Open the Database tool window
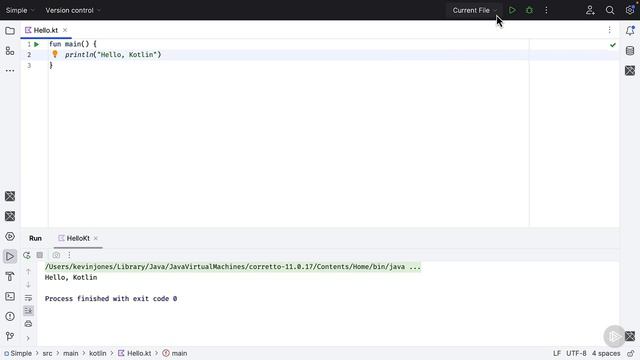This screenshot has height=360, width=640. tap(630, 51)
